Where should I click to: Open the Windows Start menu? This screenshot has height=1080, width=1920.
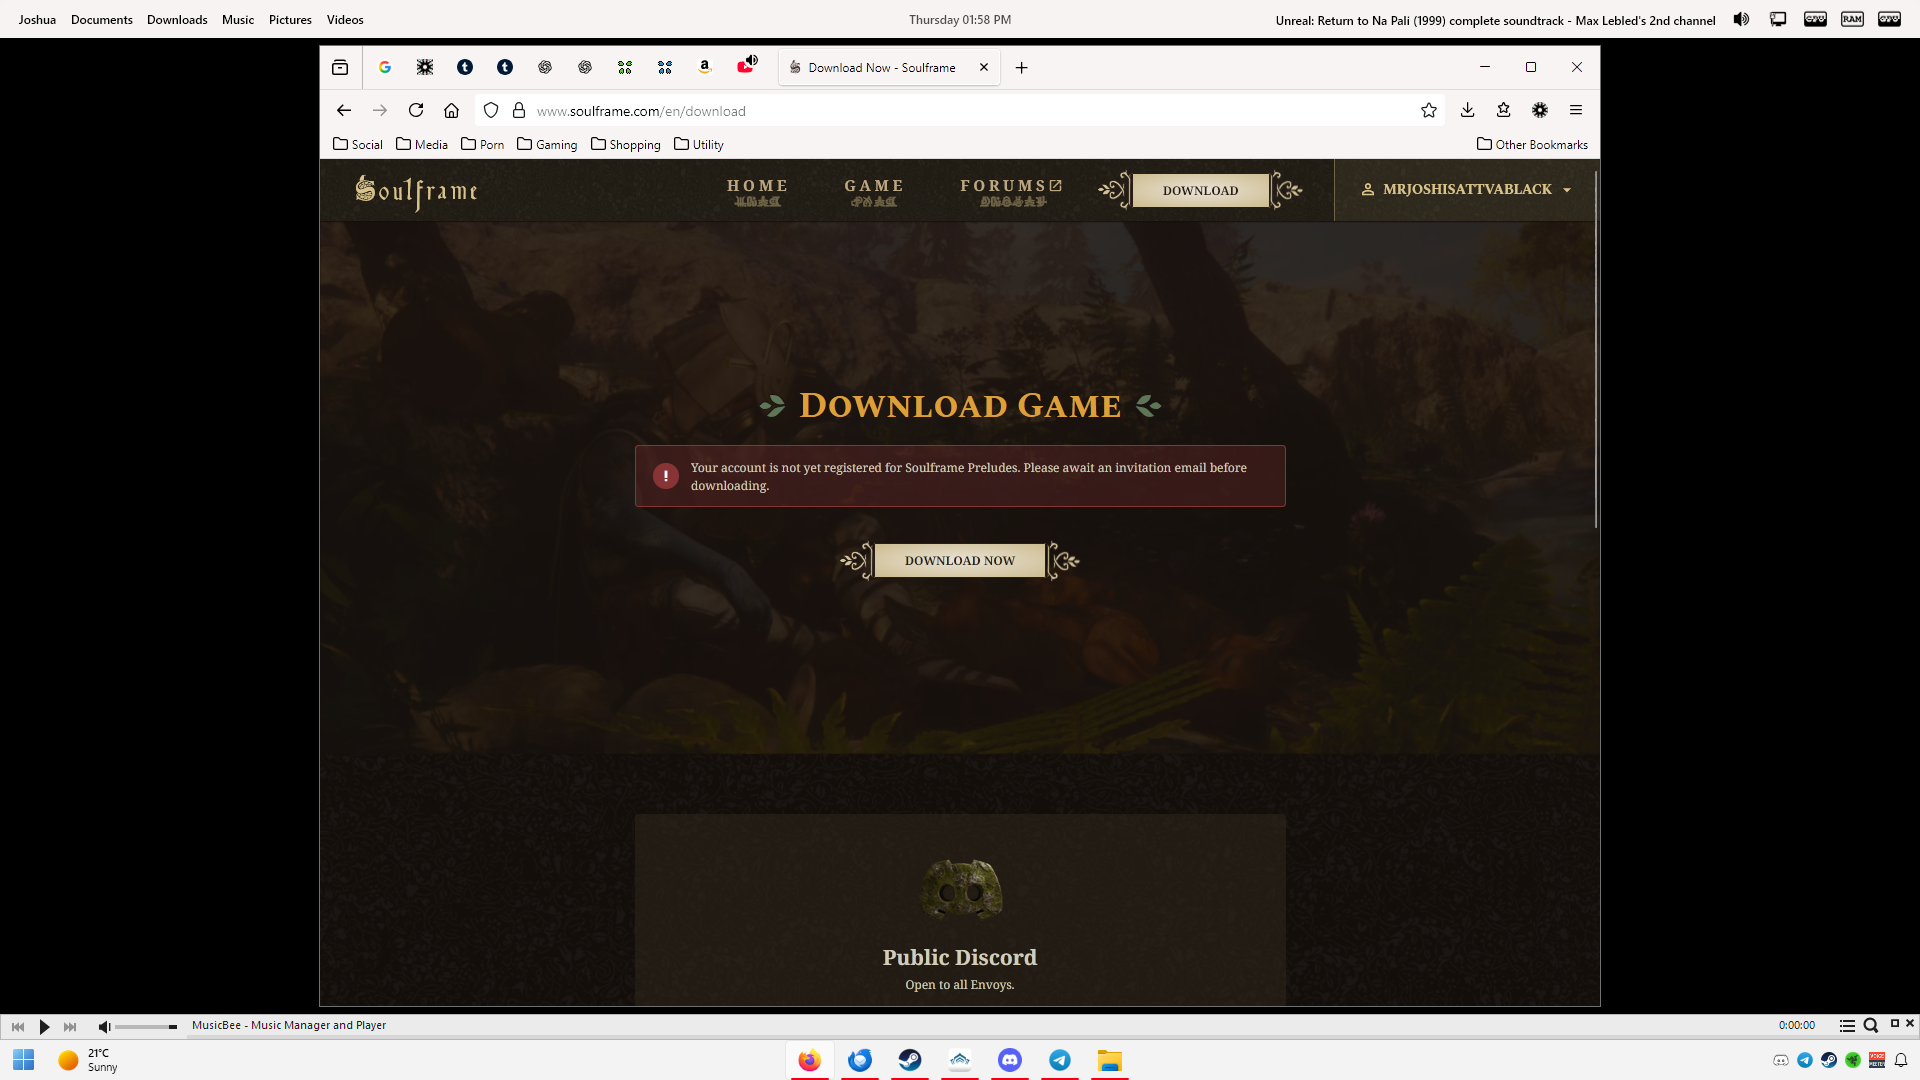coord(24,1060)
